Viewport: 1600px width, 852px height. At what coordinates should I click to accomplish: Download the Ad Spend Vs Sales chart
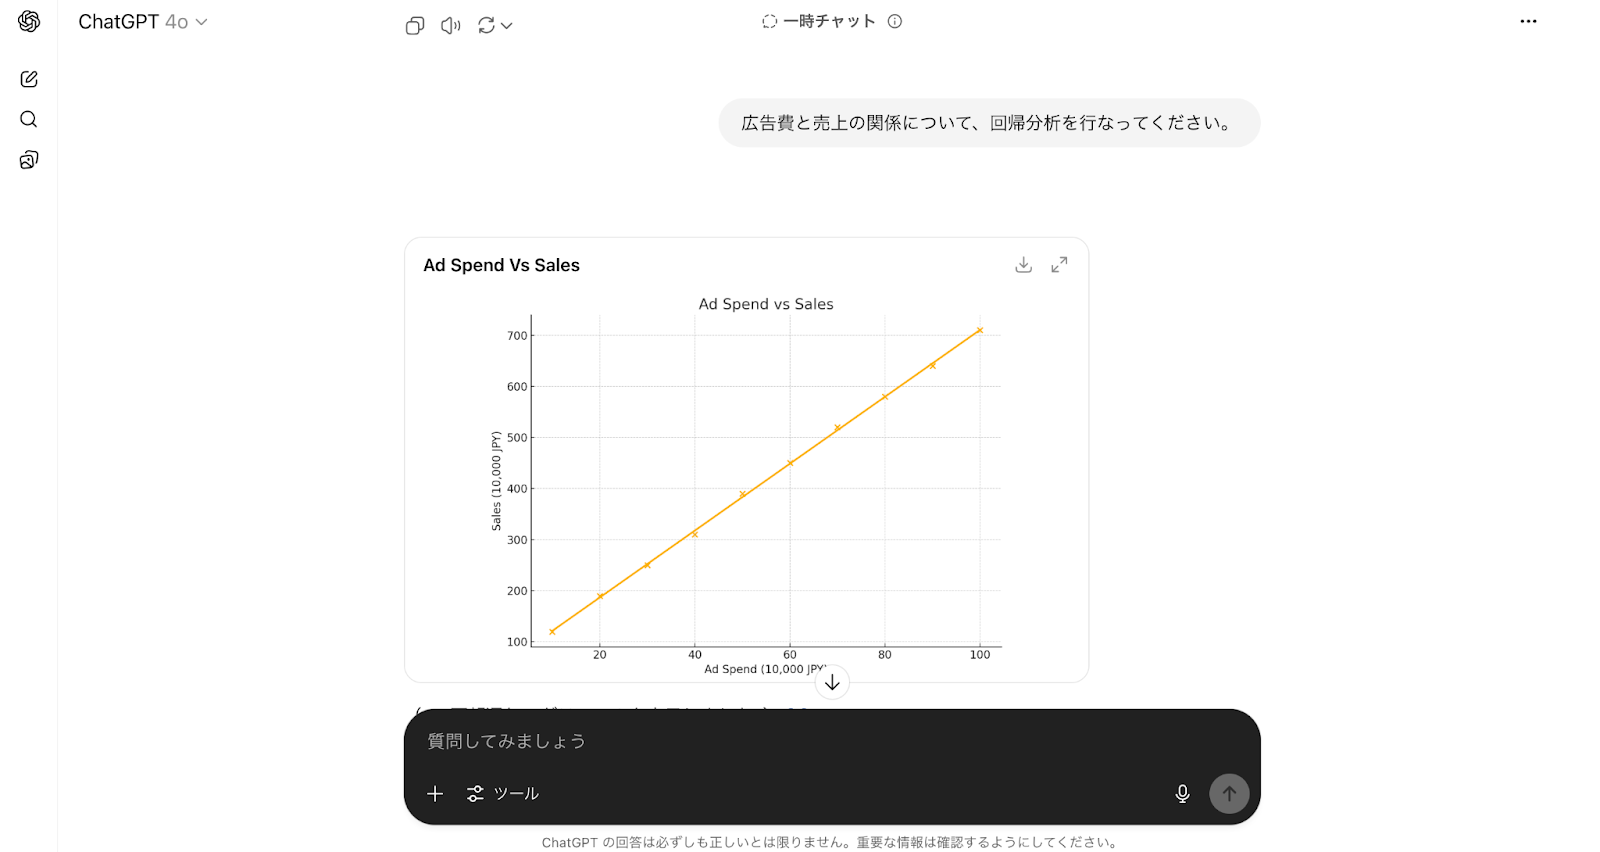pyautogui.click(x=1023, y=265)
